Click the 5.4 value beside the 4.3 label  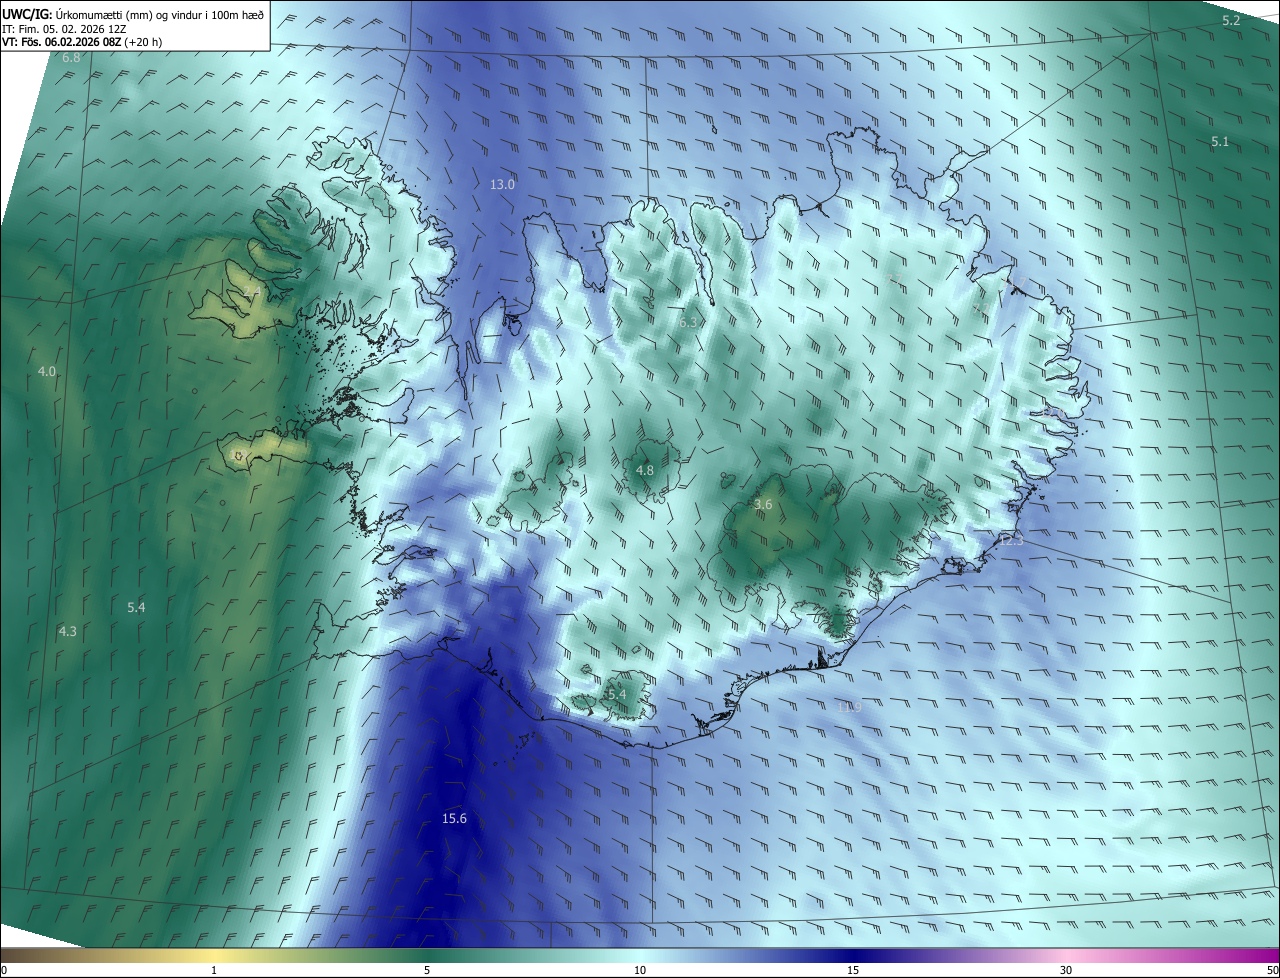click(x=137, y=607)
